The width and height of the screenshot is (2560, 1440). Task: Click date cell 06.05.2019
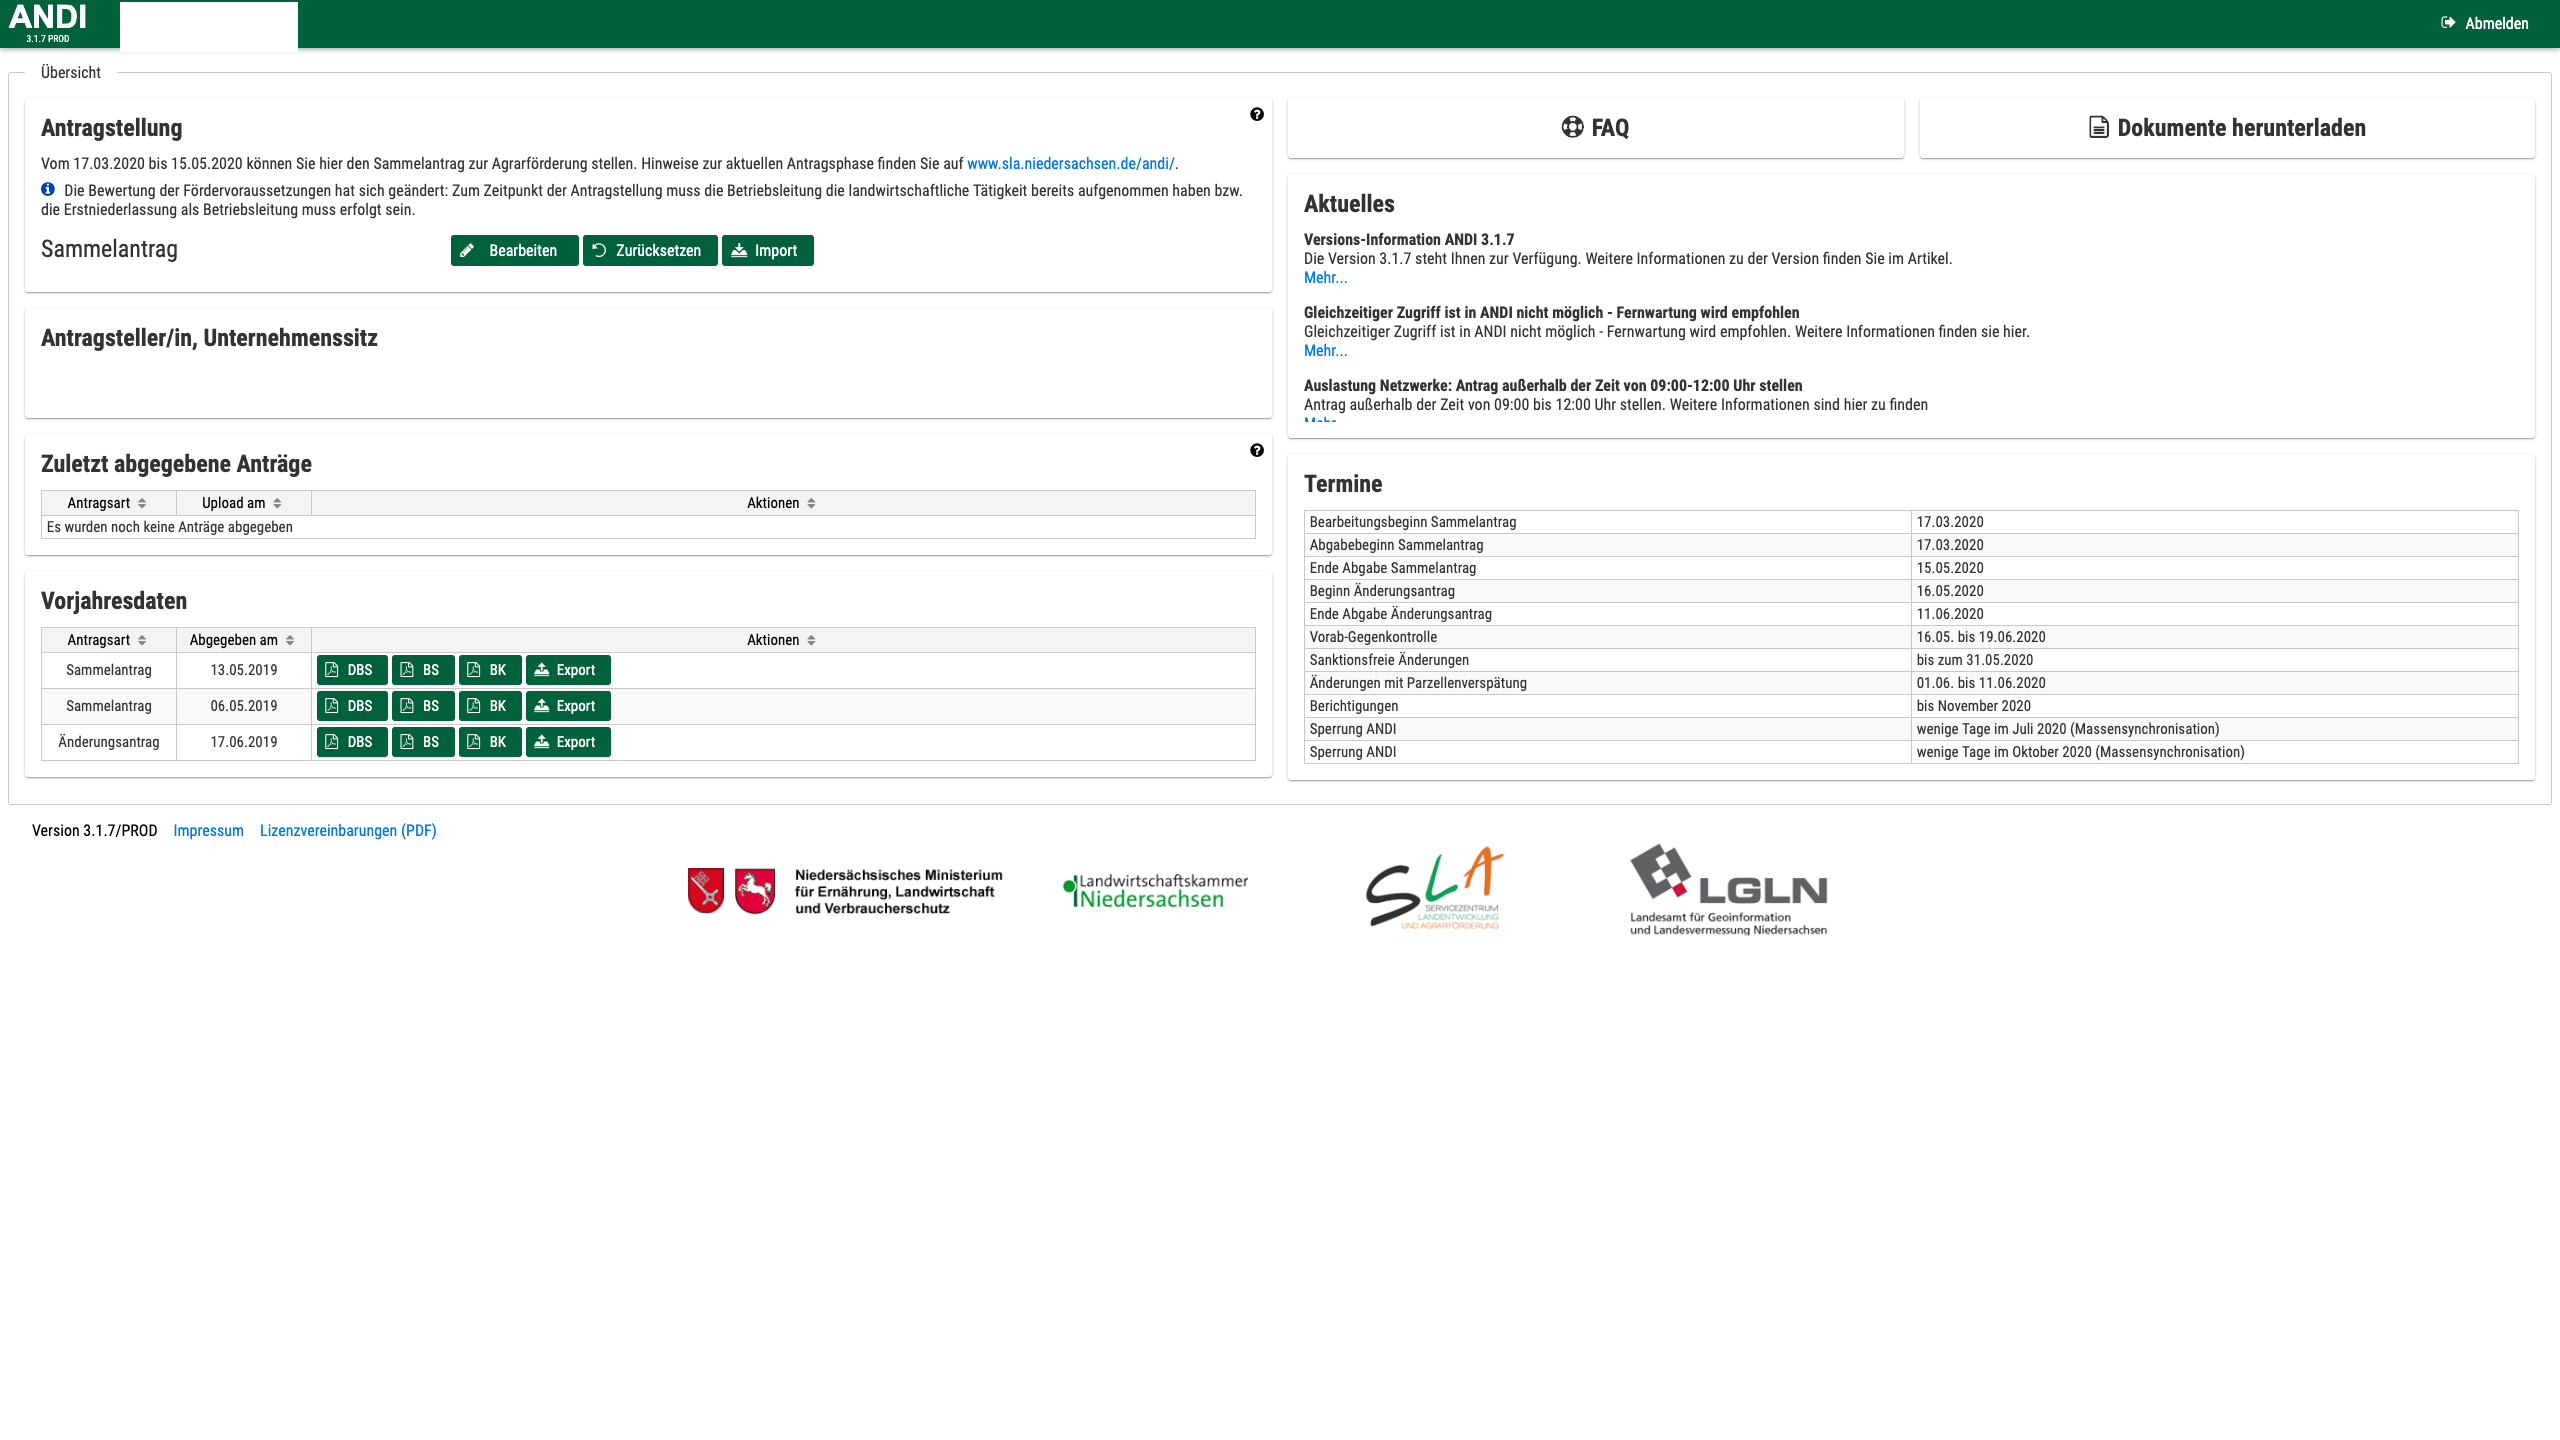pyautogui.click(x=244, y=706)
